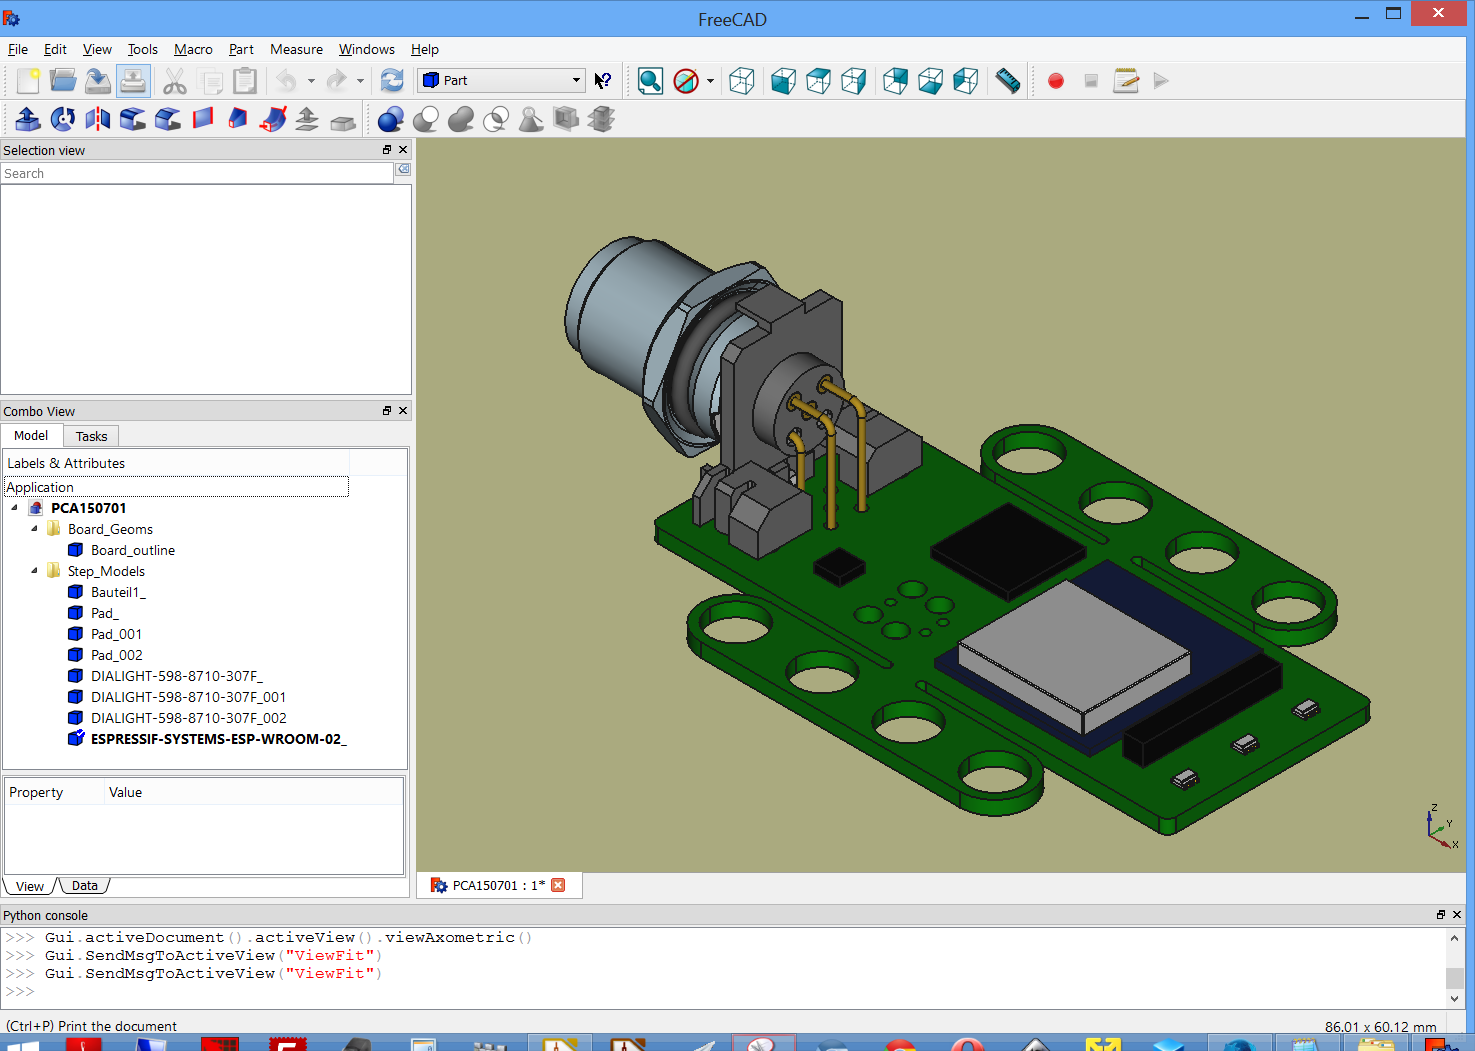Viewport: 1475px width, 1051px height.
Task: Toggle floating of Selection view panel
Action: [387, 150]
